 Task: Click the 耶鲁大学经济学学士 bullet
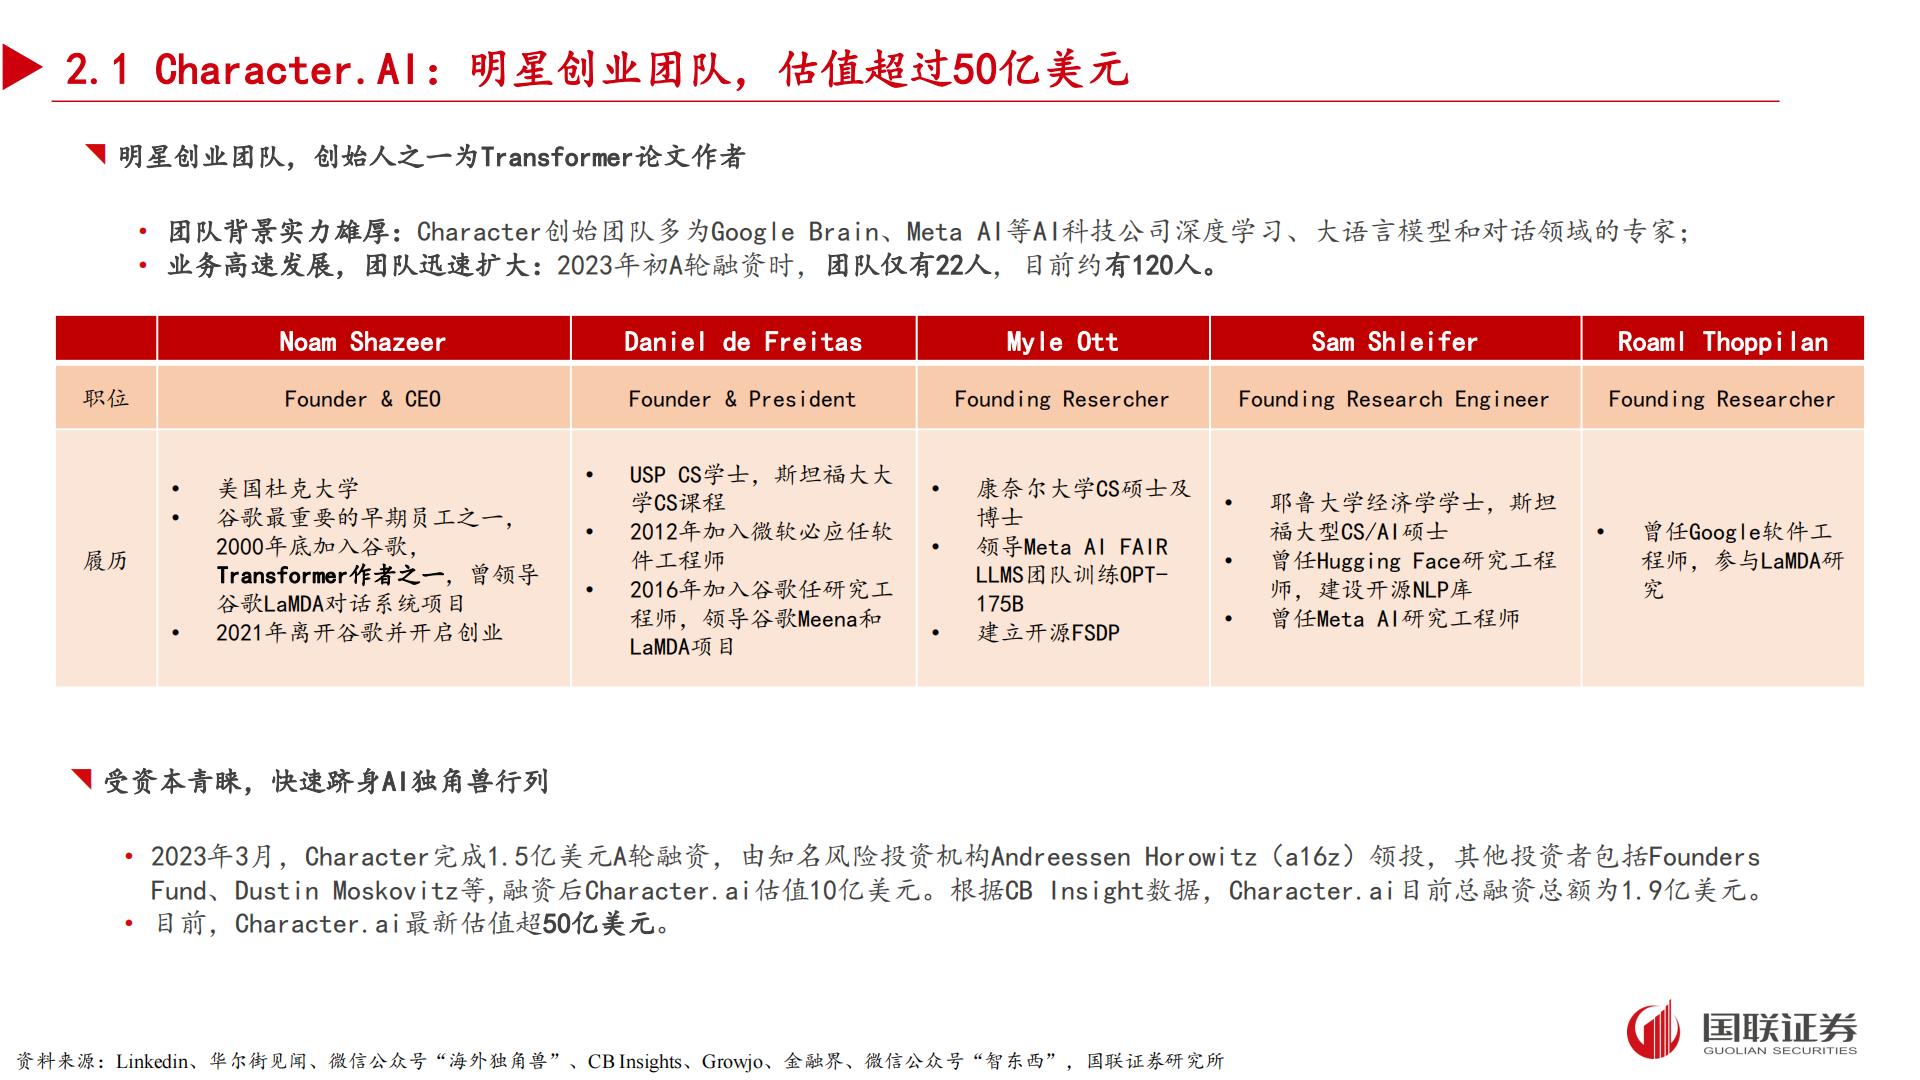point(1413,516)
